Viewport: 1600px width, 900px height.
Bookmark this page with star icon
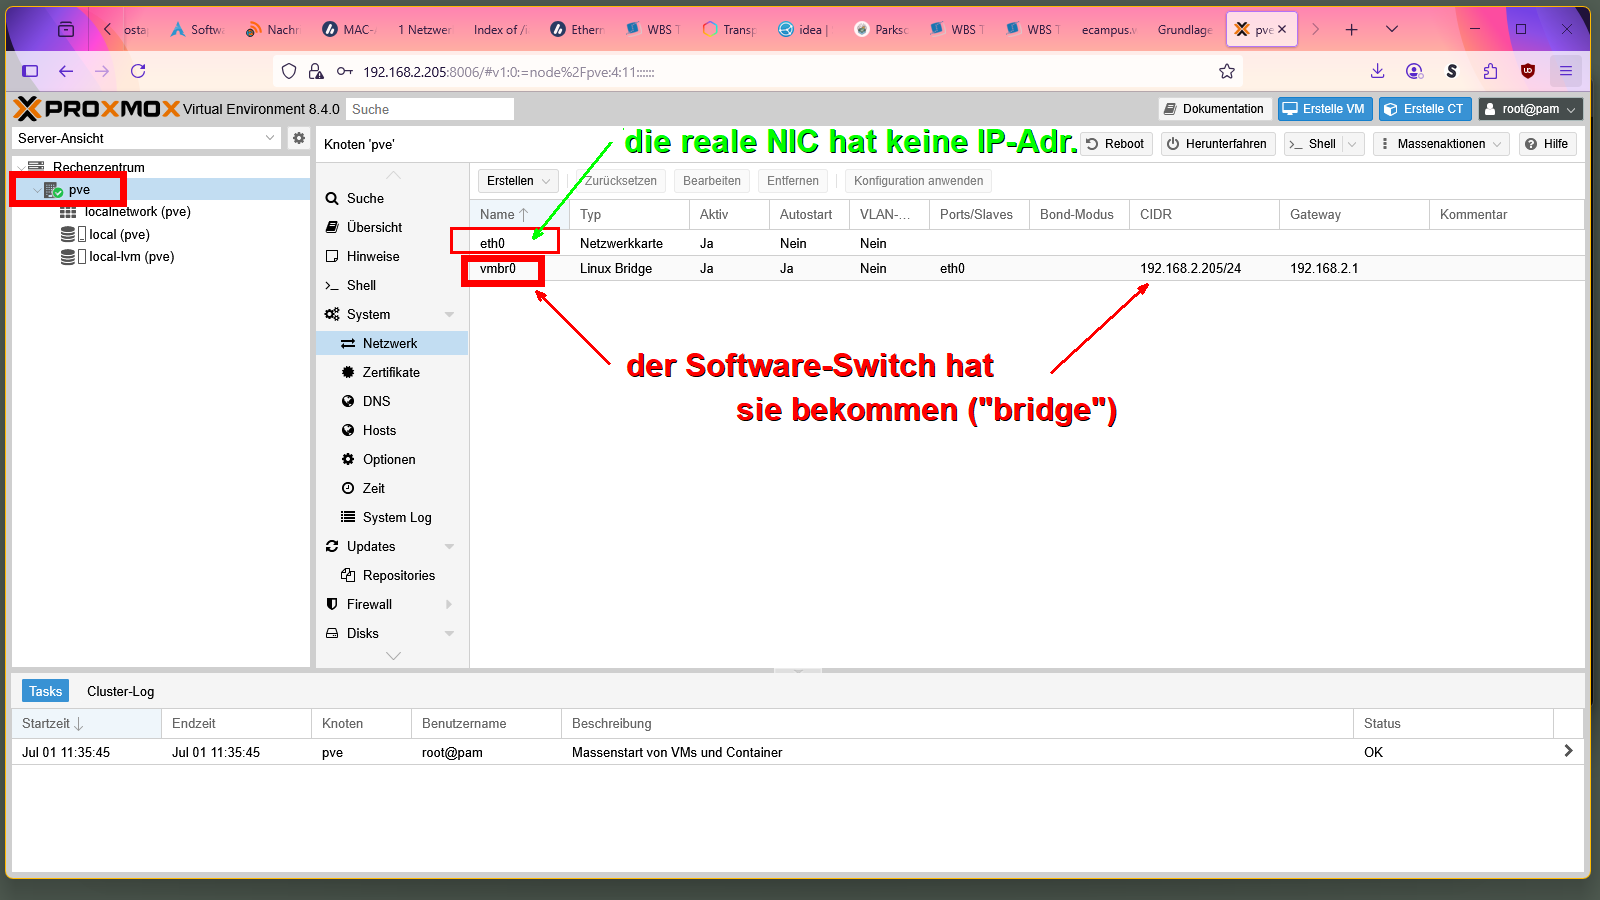click(x=1227, y=71)
